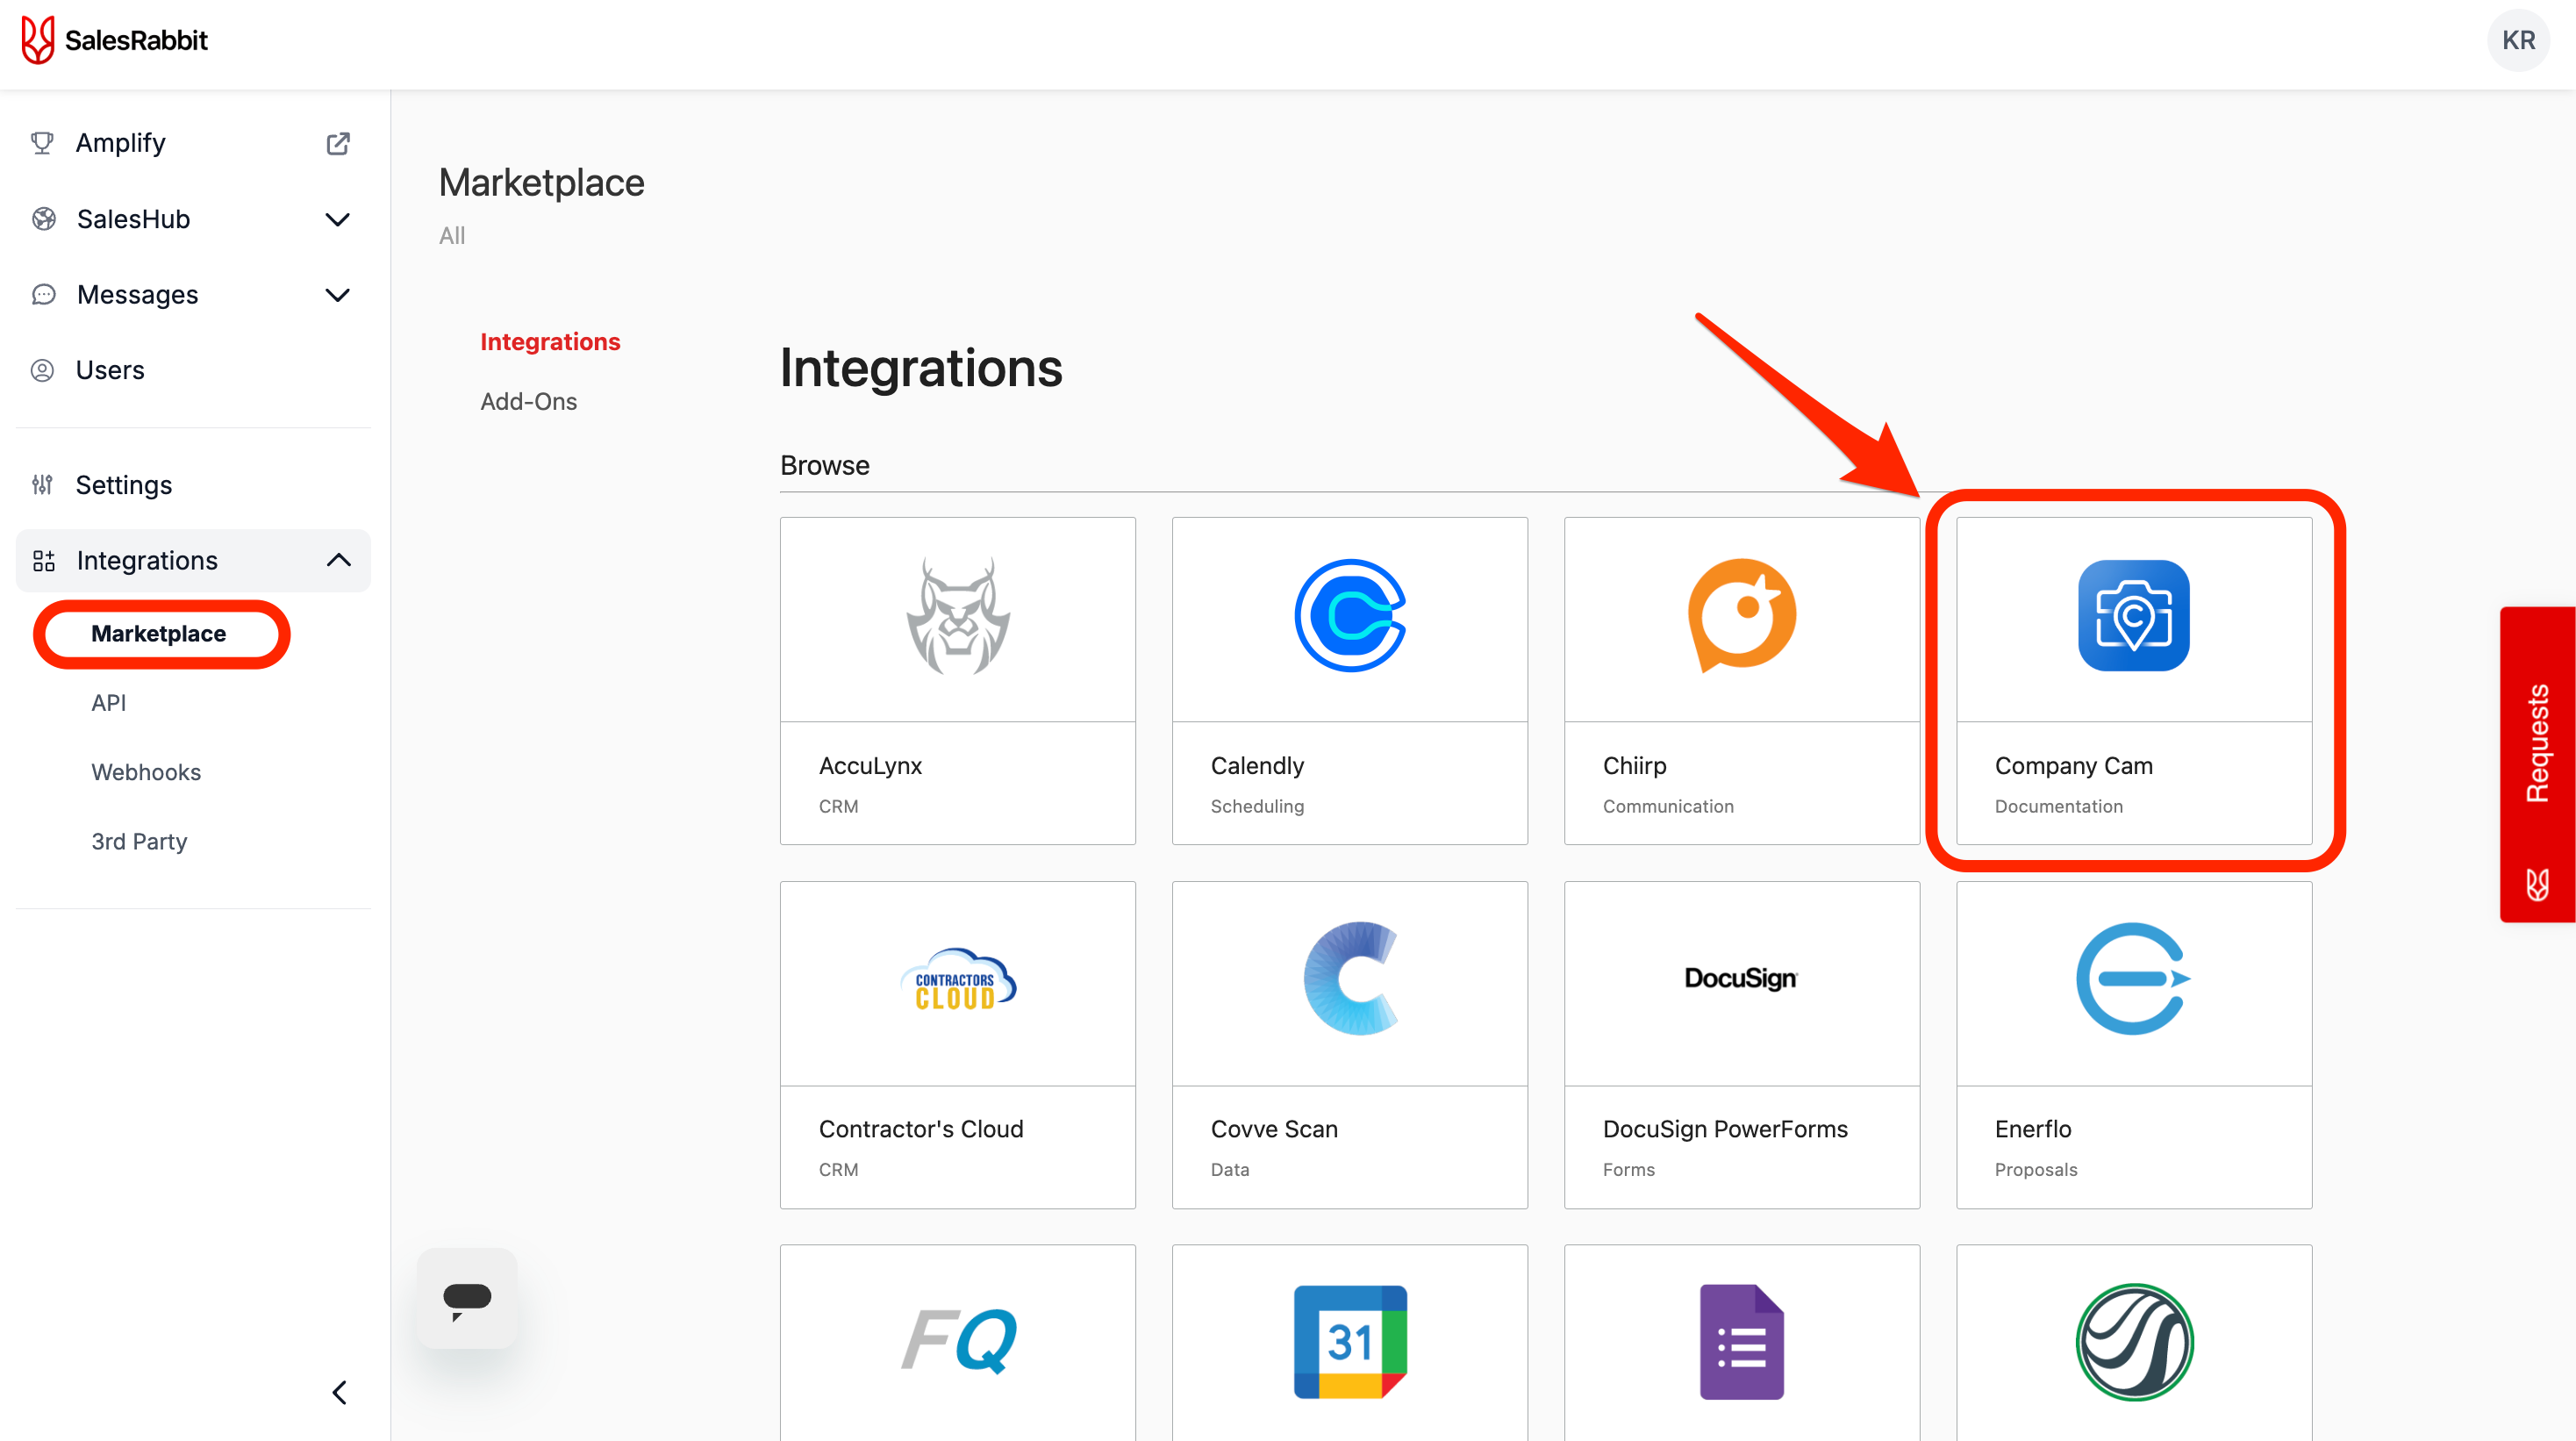2576x1441 pixels.
Task: Click the AccuLynx lynx logo
Action: pos(957,616)
